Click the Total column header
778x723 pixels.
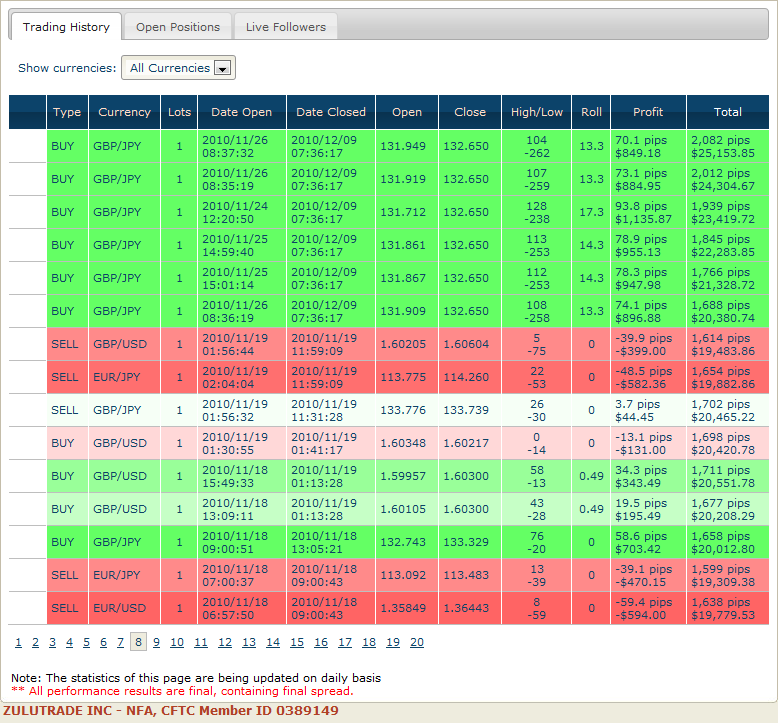[x=727, y=112]
